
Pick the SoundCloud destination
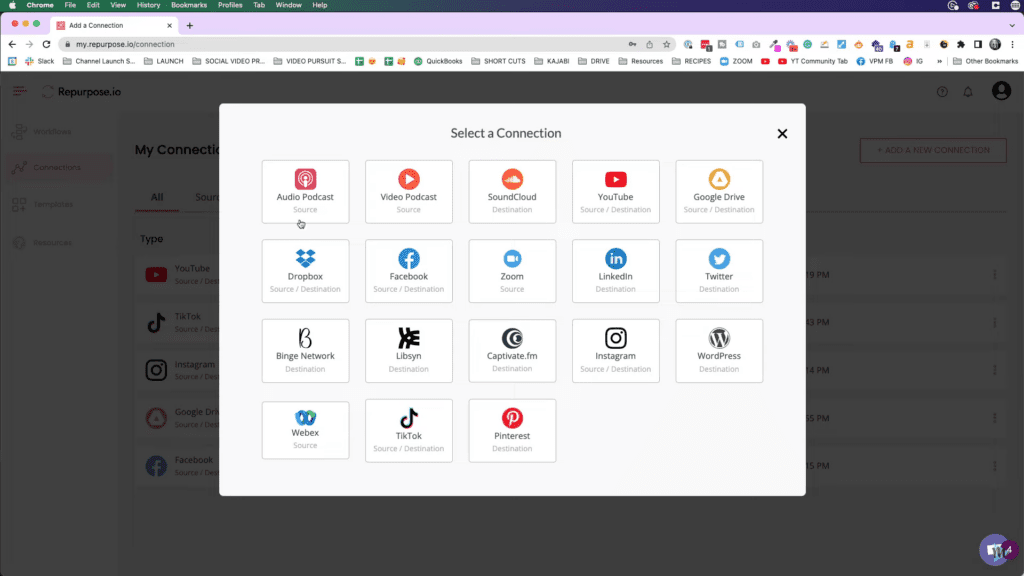pos(512,192)
